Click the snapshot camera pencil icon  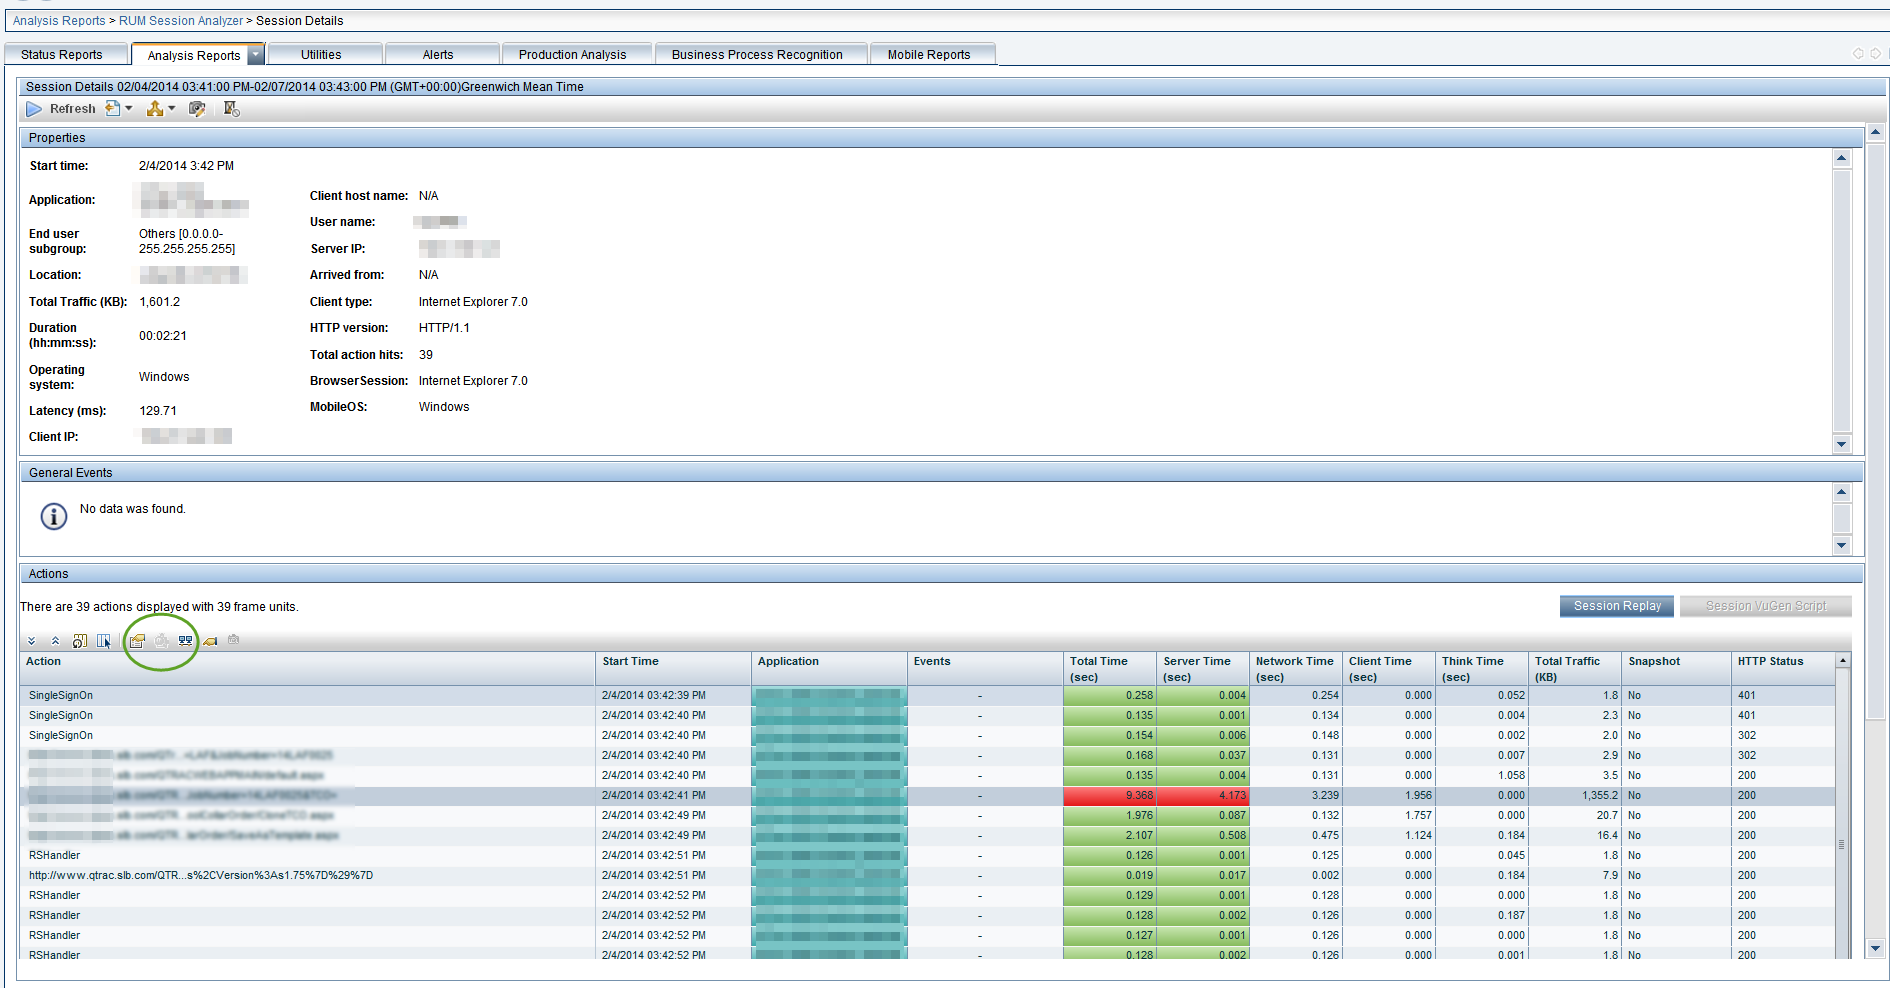[197, 109]
